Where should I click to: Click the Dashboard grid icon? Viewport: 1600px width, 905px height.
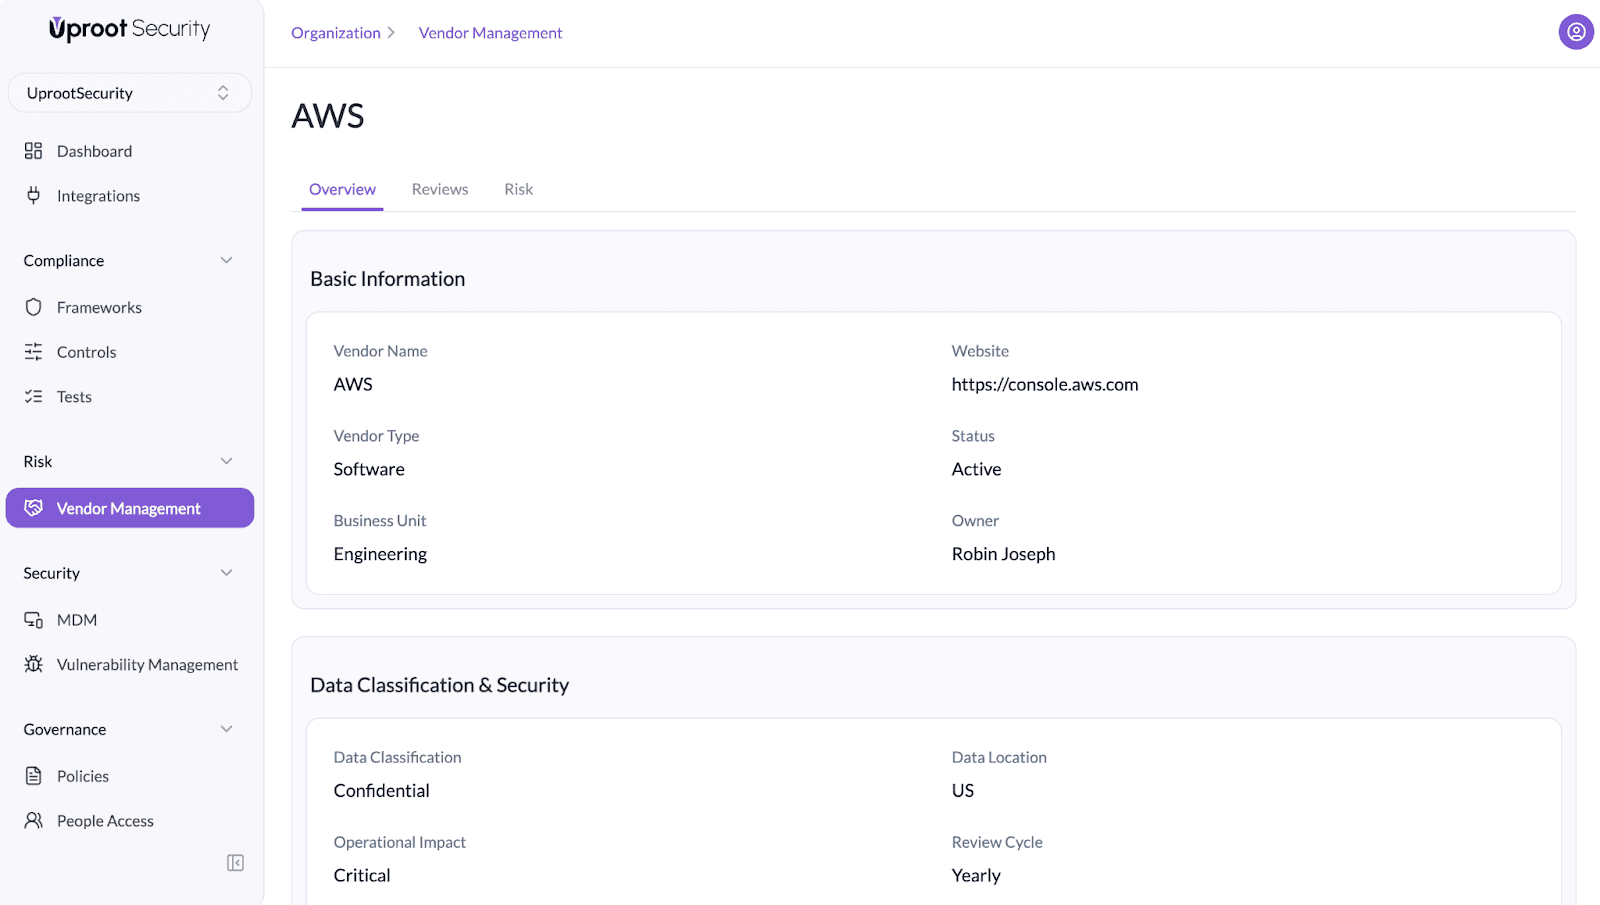(33, 151)
